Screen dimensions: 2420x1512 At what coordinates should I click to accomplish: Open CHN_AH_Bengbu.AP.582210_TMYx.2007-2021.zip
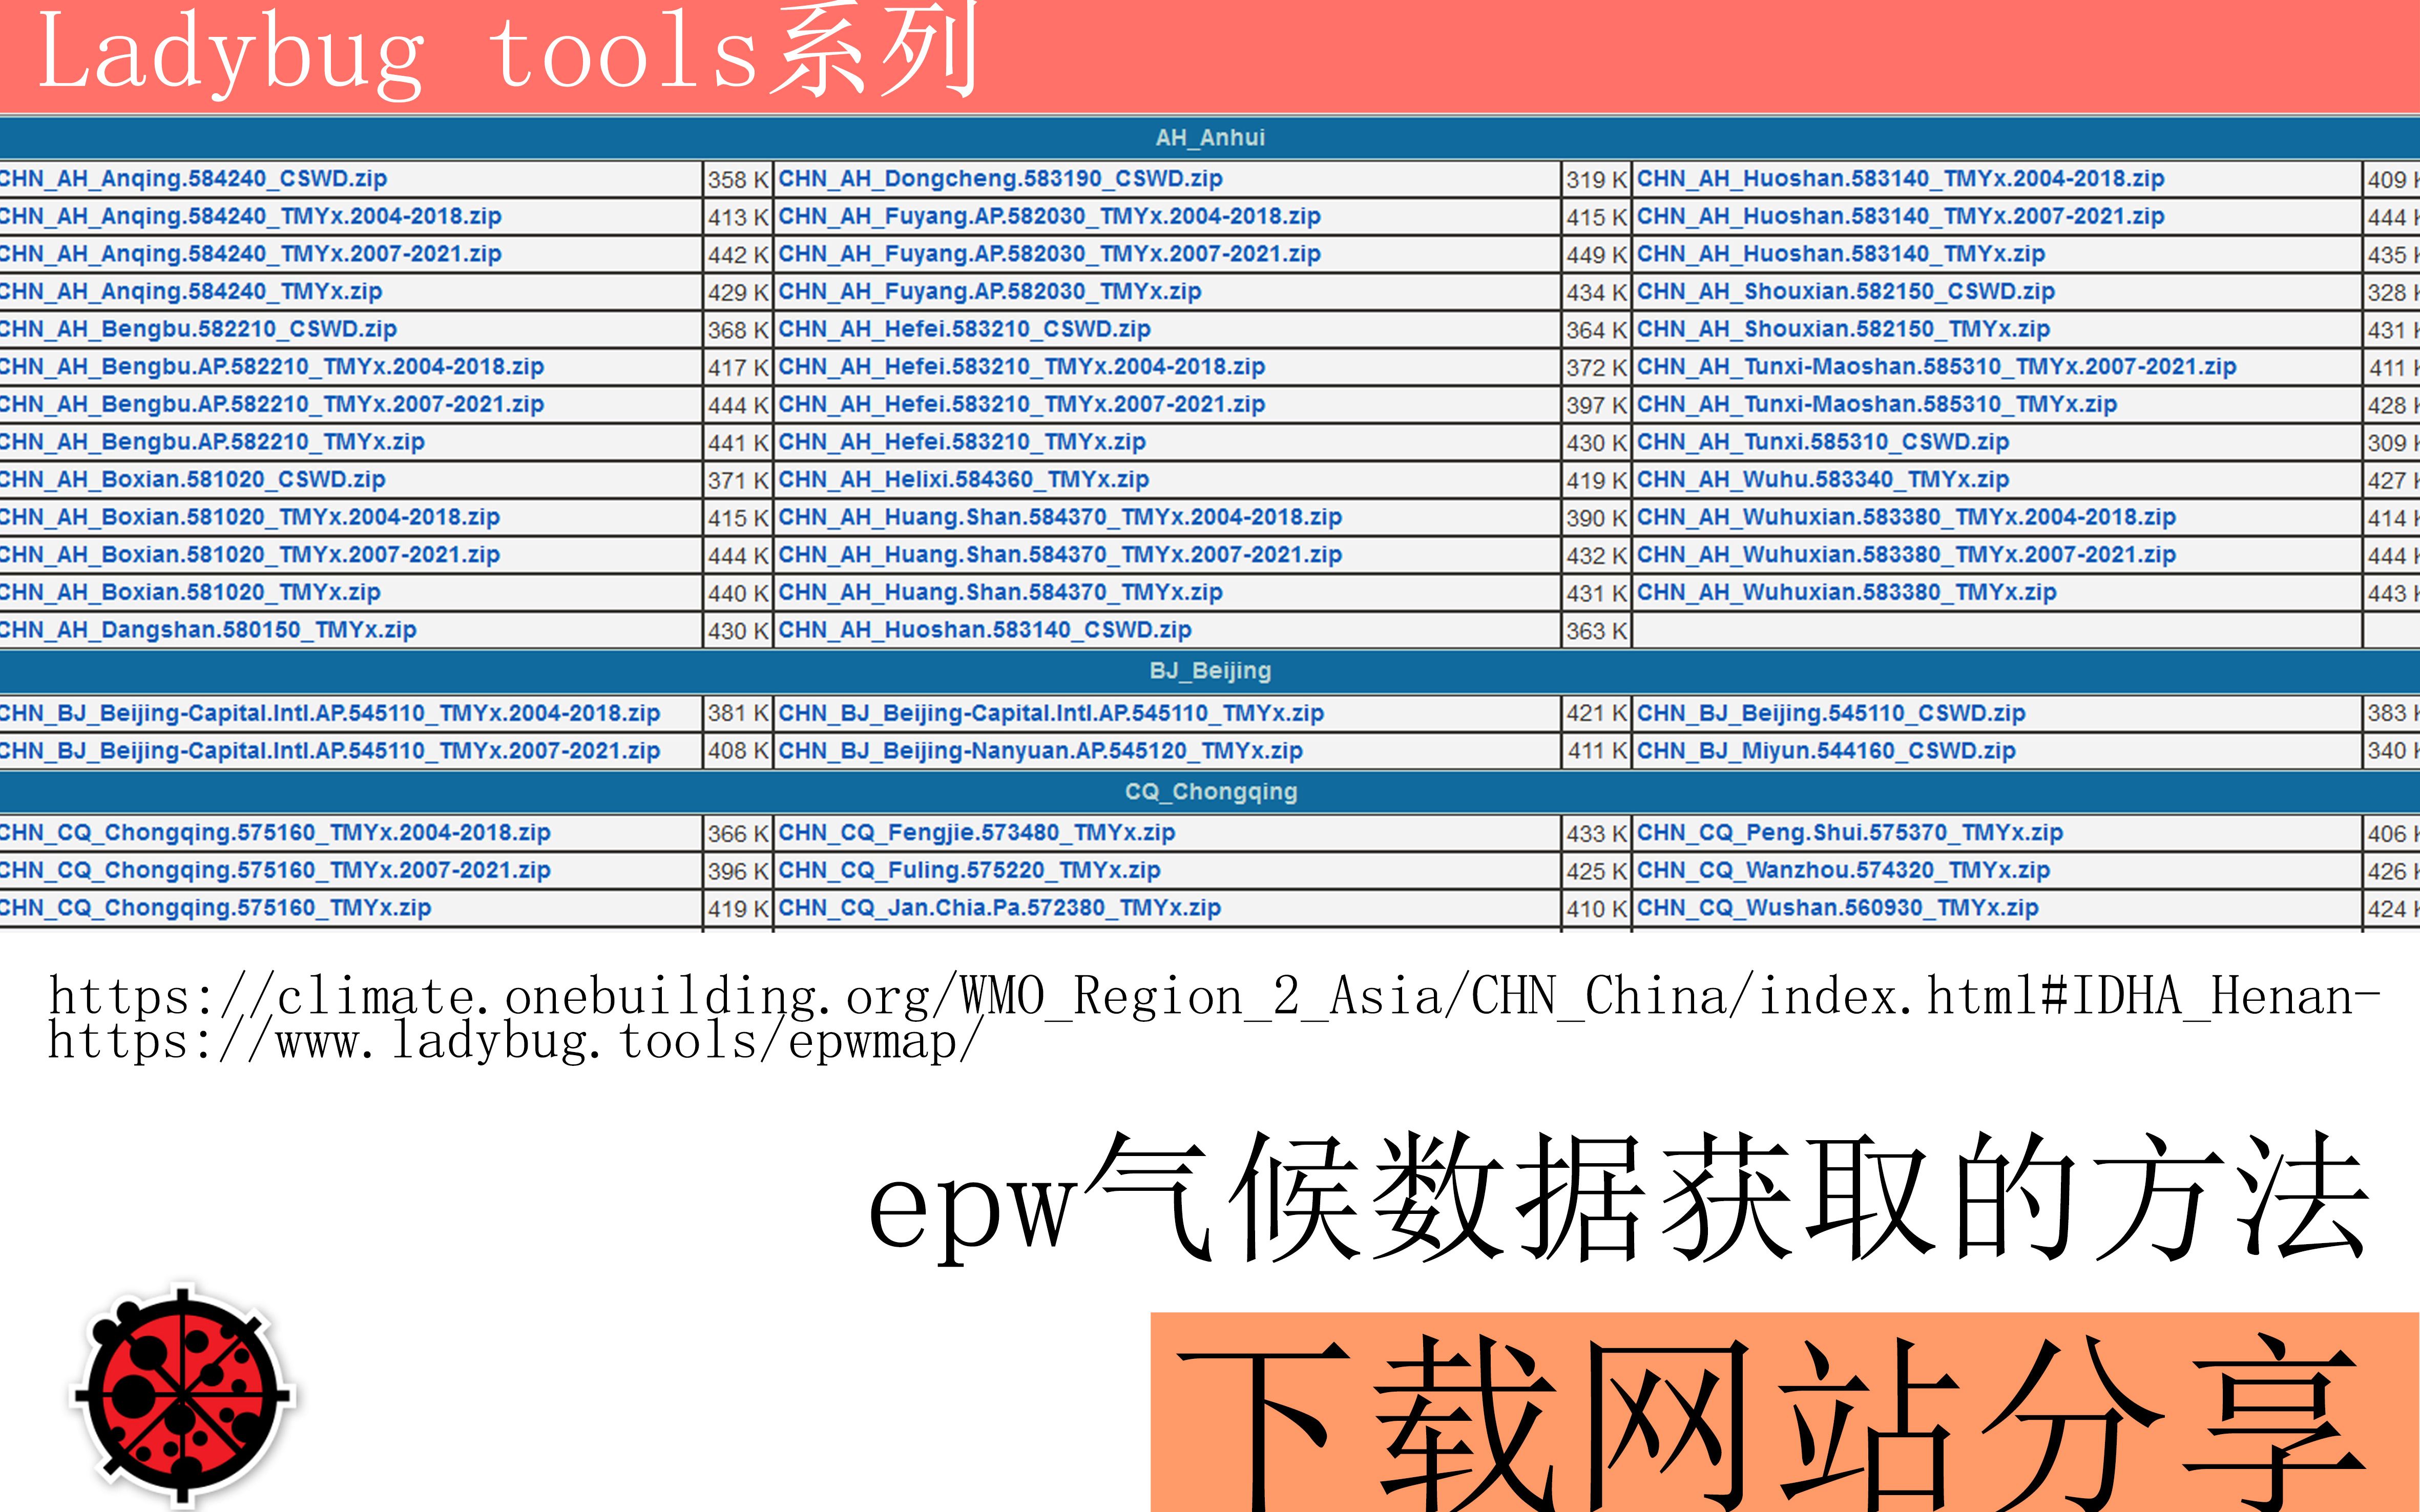[272, 404]
